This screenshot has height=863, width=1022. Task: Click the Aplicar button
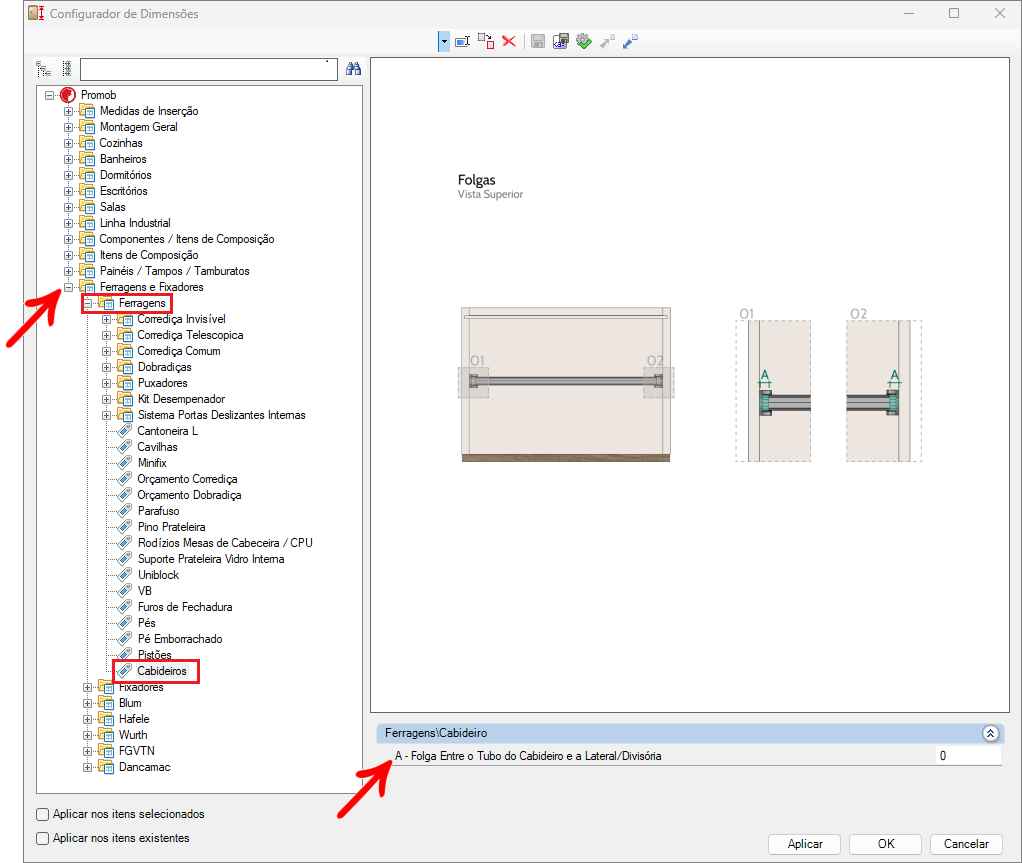coord(804,843)
